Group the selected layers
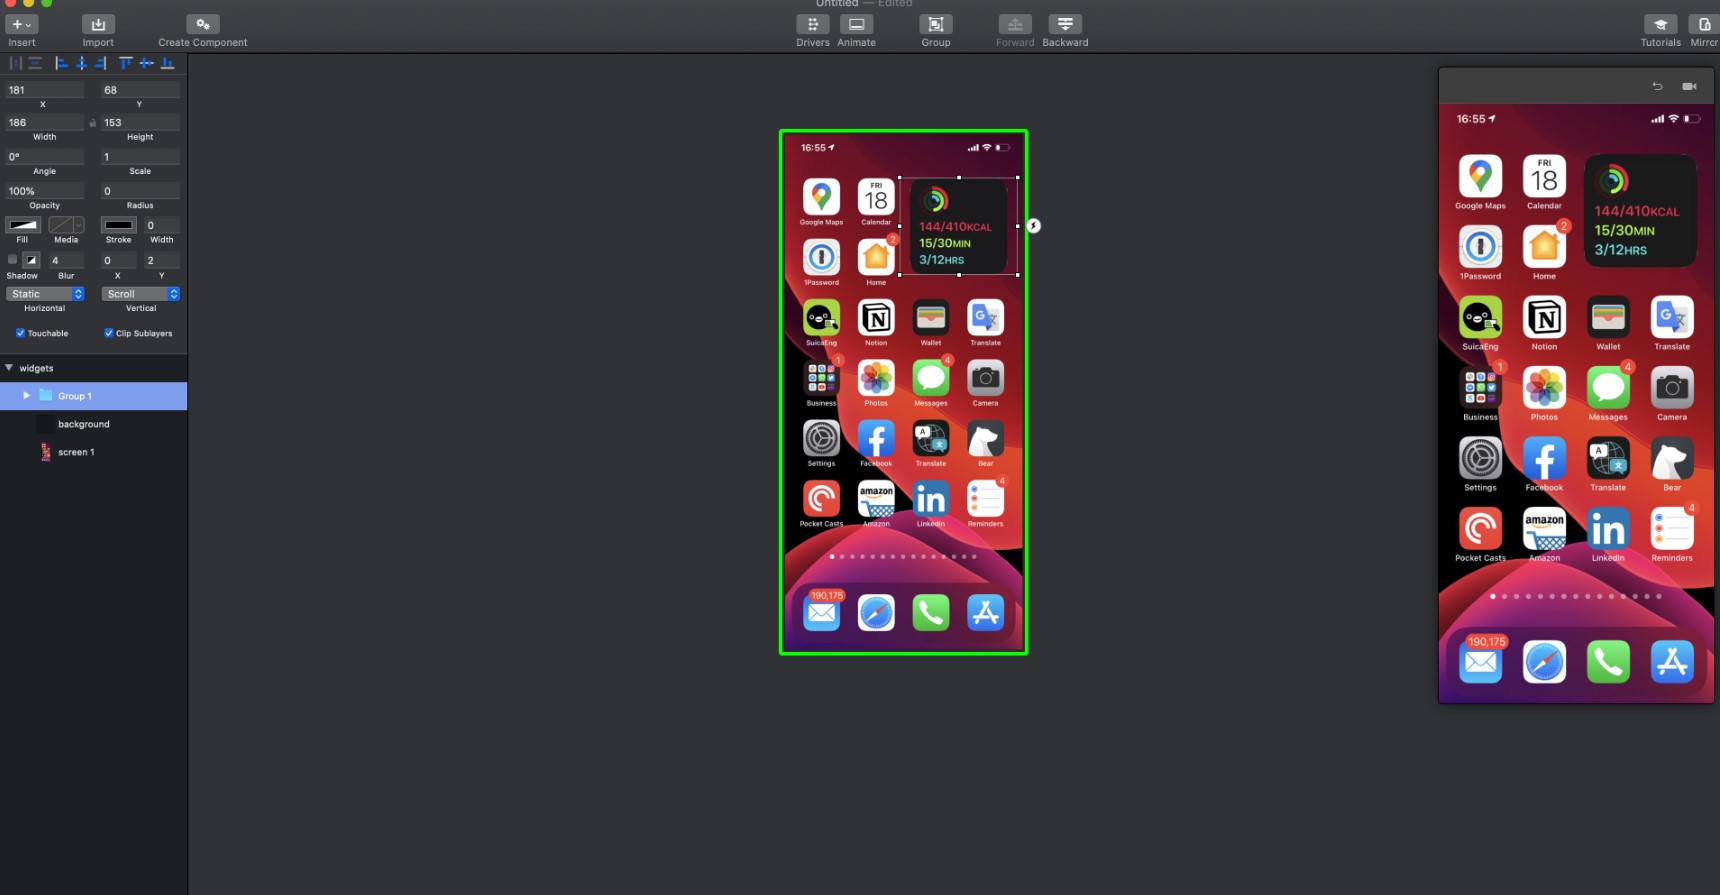This screenshot has height=895, width=1720. (936, 24)
